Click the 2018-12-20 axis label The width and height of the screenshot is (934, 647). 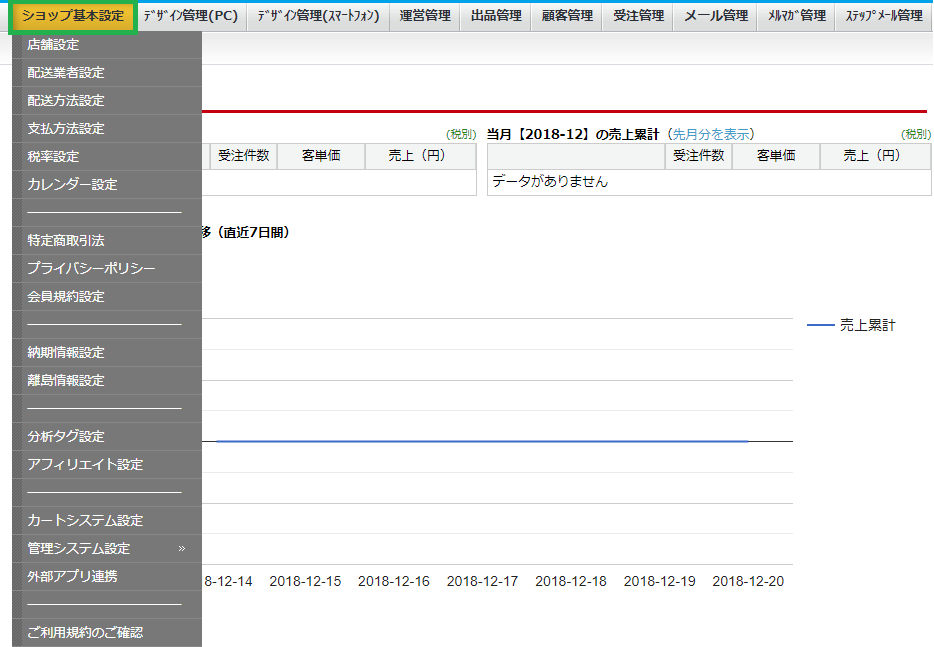(x=748, y=581)
